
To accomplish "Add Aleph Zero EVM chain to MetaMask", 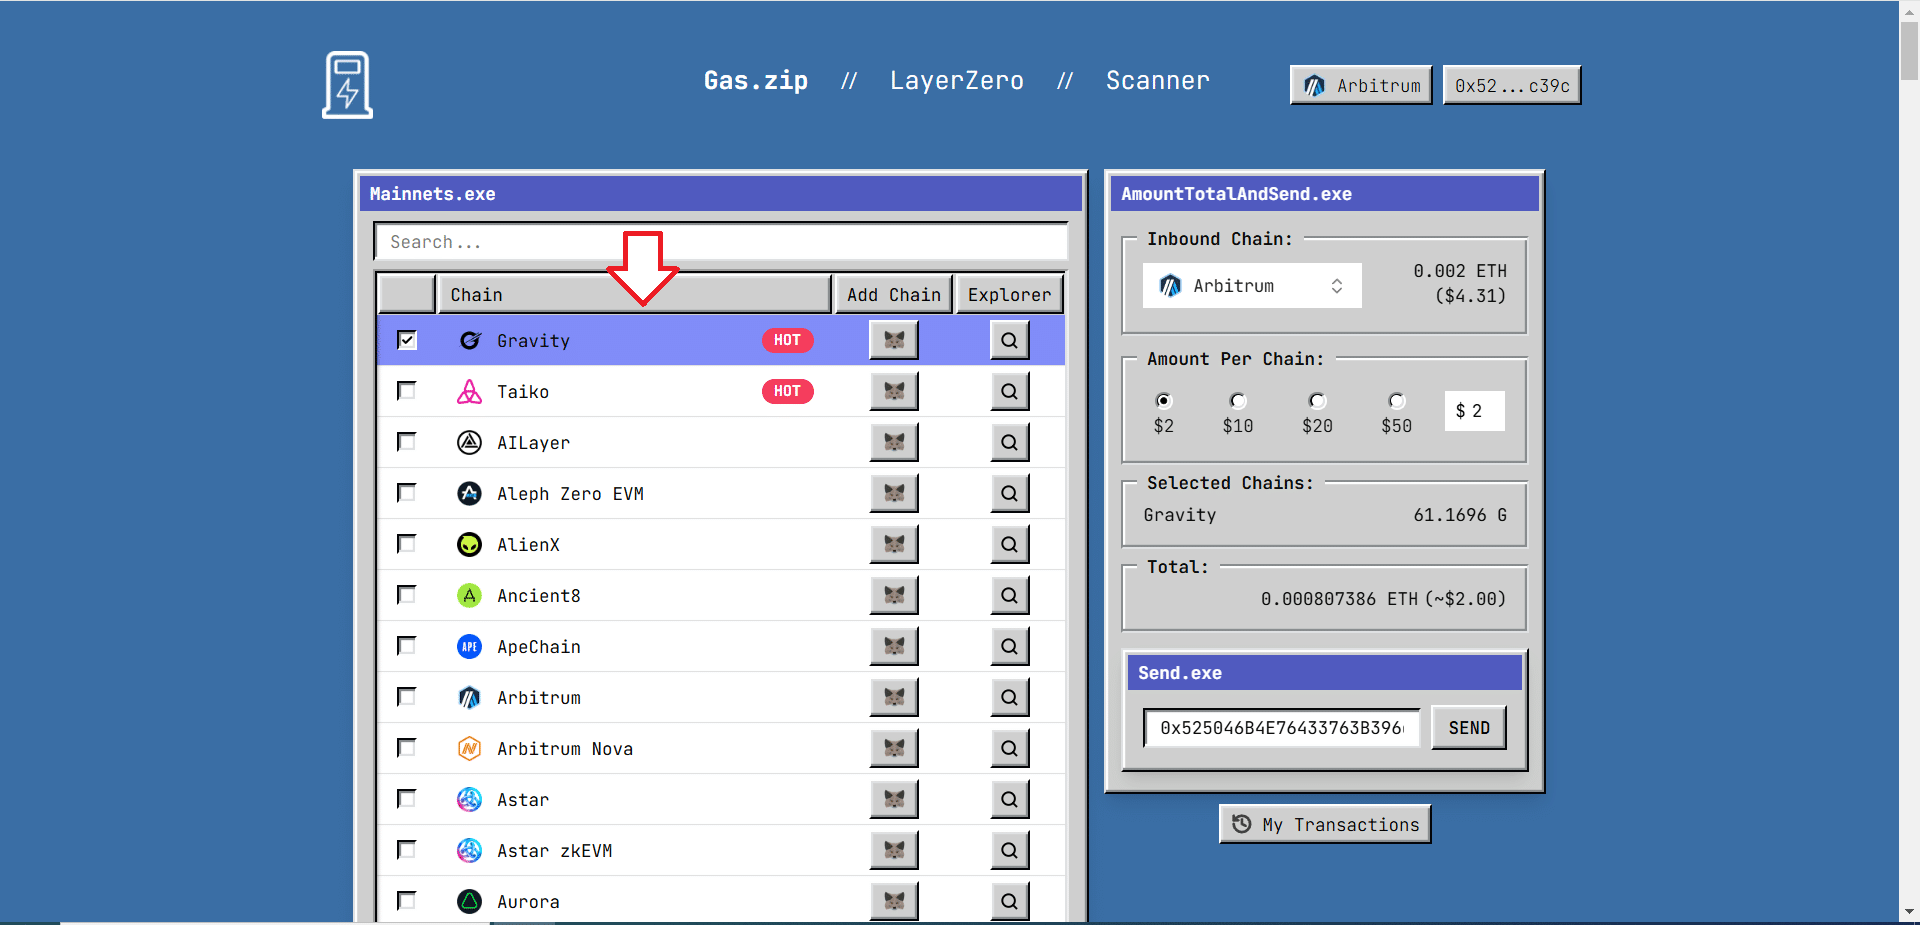I will [x=894, y=493].
